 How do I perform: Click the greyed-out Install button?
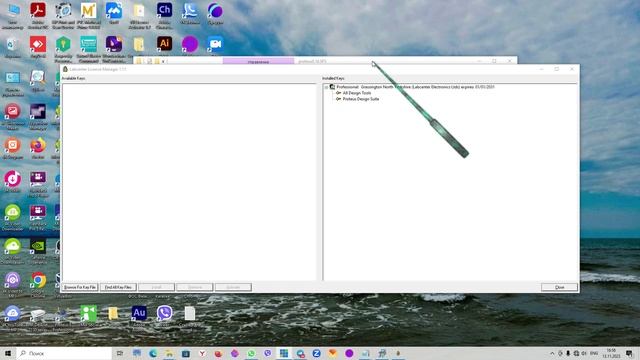[156, 287]
